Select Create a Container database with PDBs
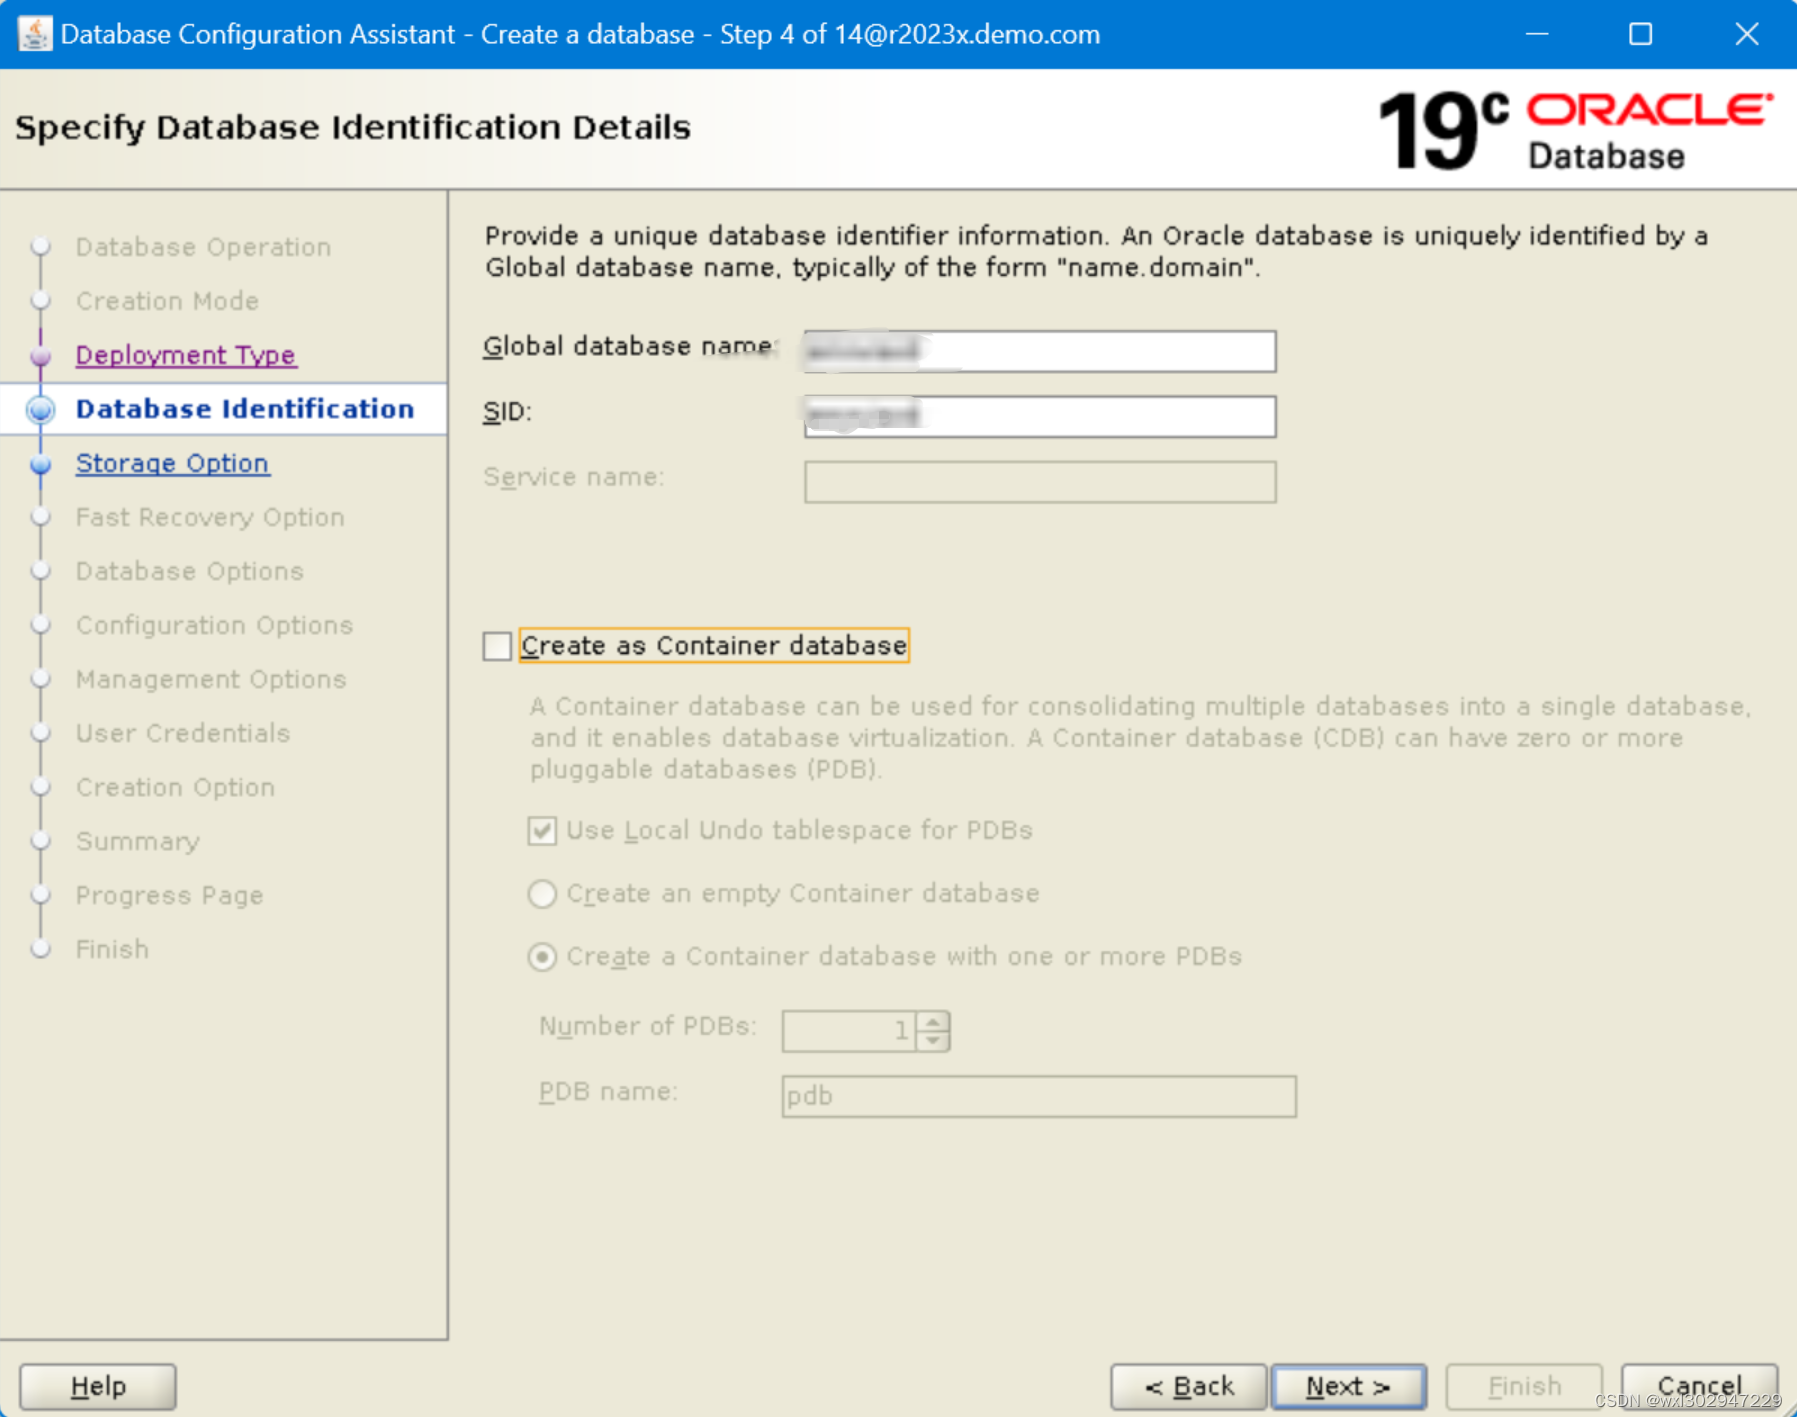 [x=542, y=957]
